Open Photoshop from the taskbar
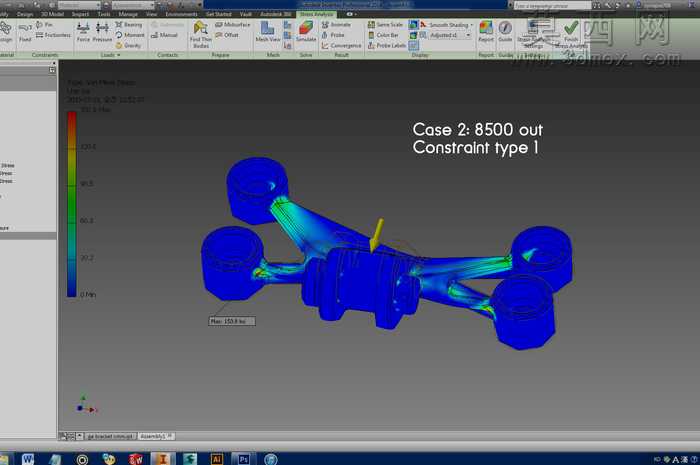This screenshot has height=465, width=700. 244,458
